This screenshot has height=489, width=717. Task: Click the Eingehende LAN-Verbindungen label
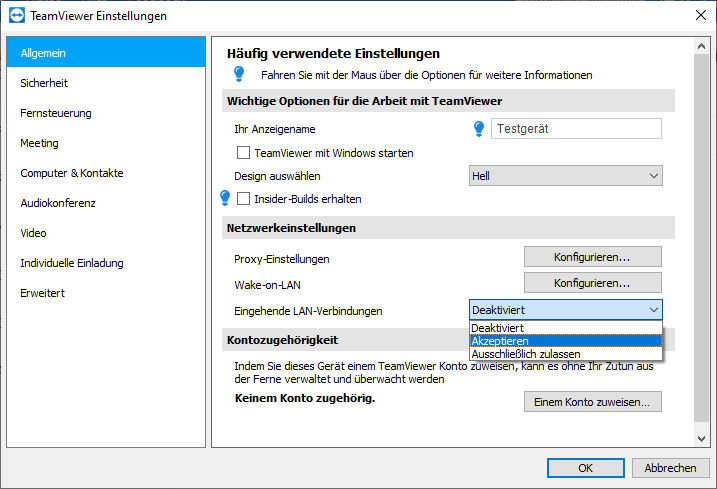[x=308, y=311]
